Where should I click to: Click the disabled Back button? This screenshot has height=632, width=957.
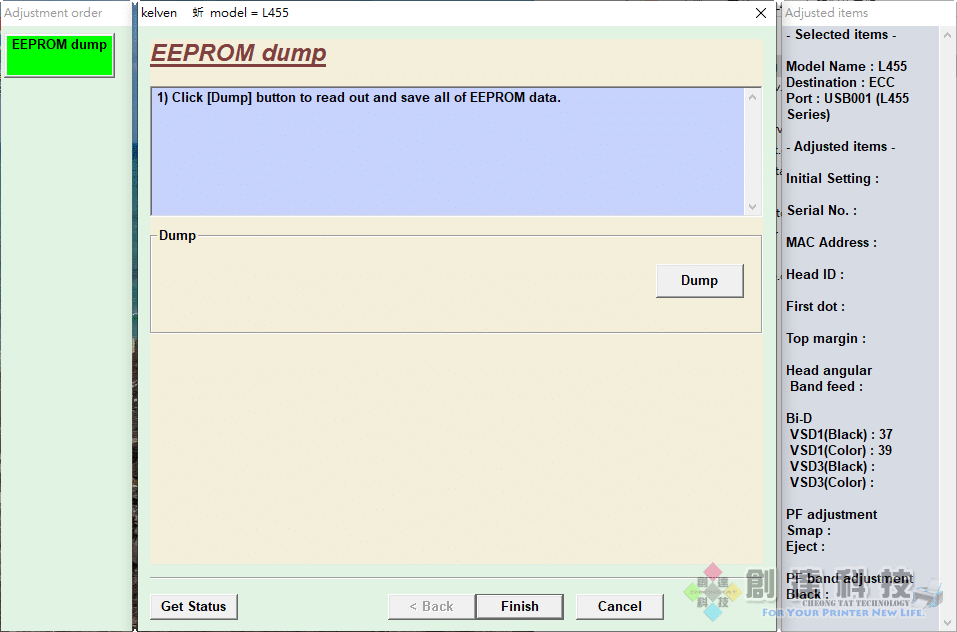coord(431,606)
